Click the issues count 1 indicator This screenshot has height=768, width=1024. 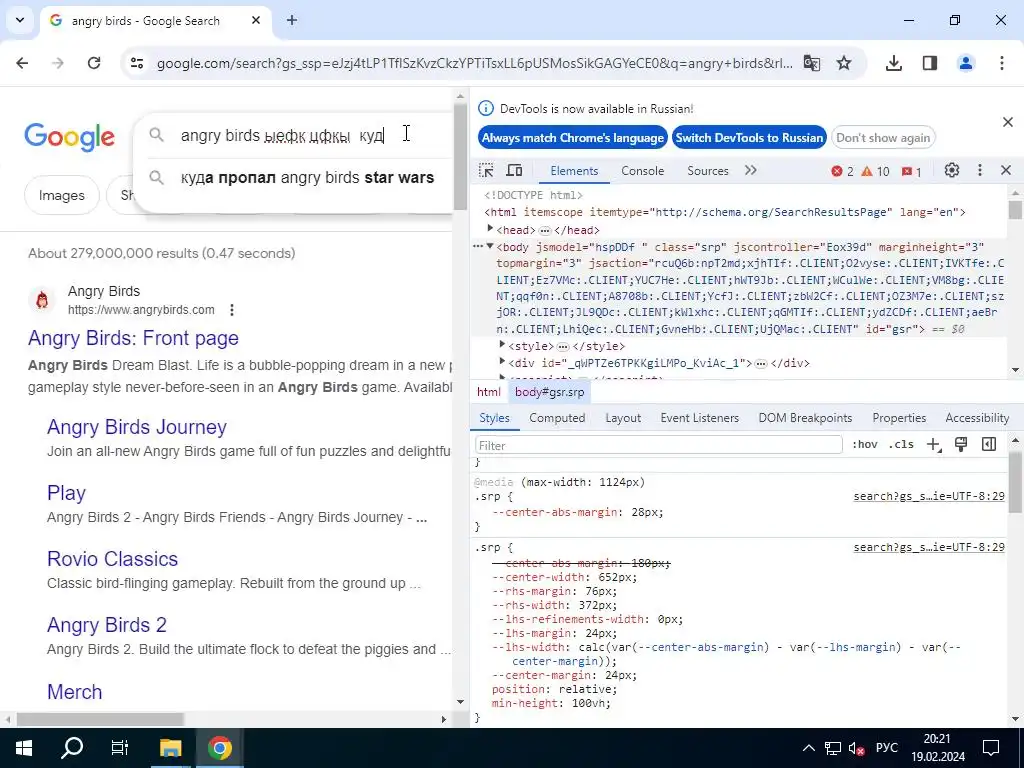(912, 172)
